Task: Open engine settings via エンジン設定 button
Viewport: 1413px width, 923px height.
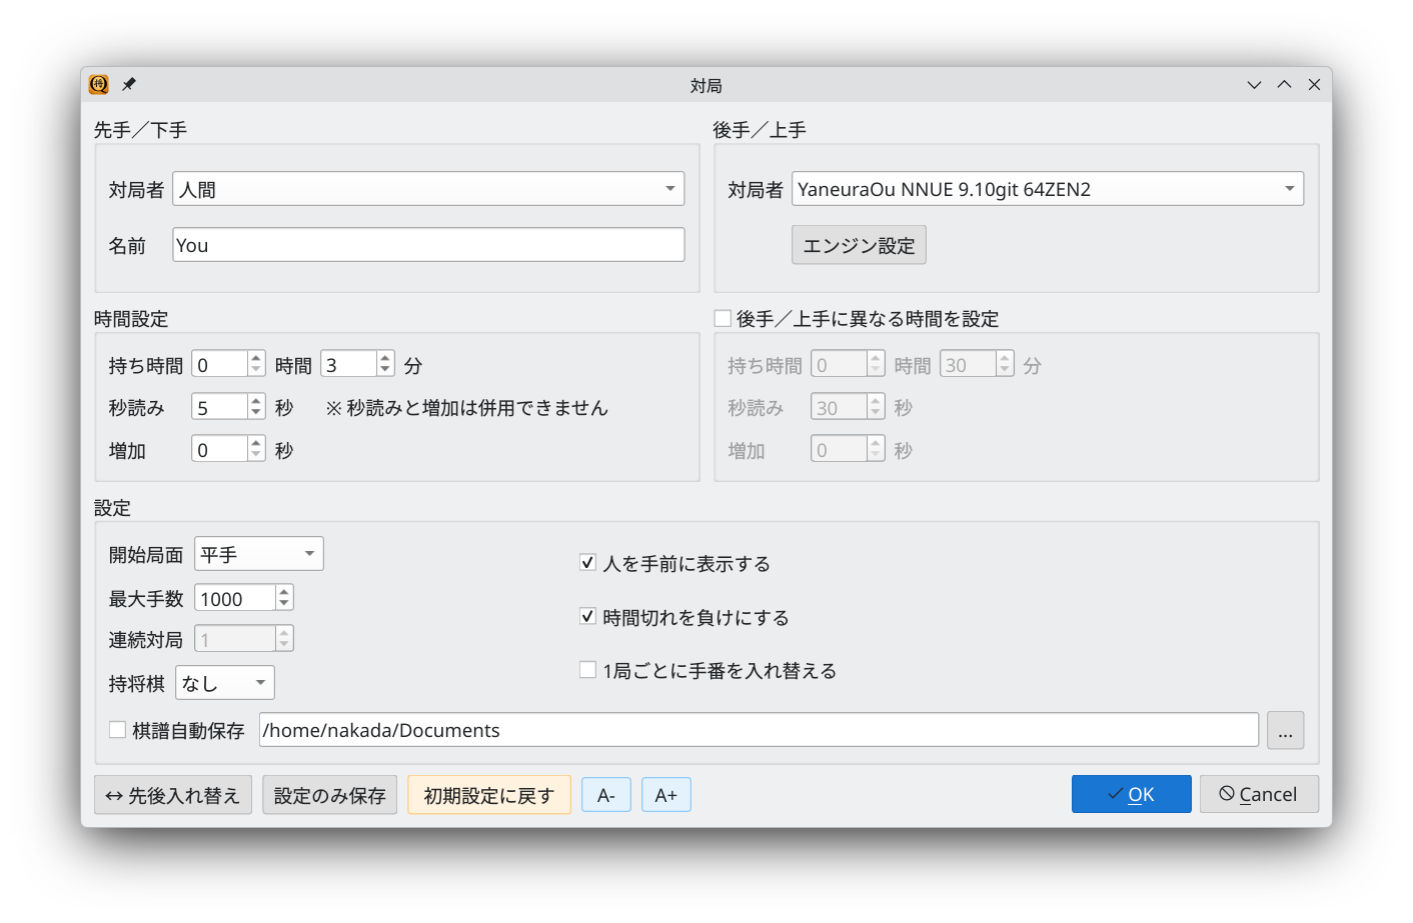Action: click(858, 244)
